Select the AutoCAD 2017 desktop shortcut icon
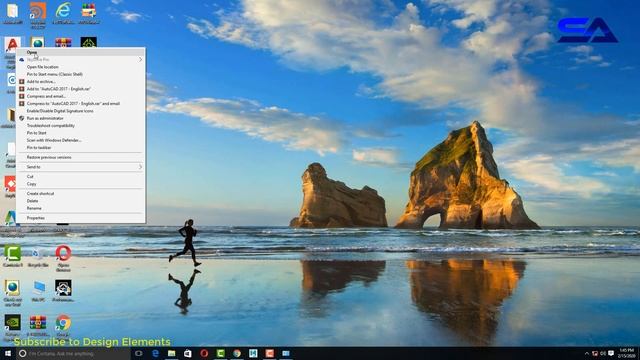The height and width of the screenshot is (360, 640). click(x=12, y=44)
